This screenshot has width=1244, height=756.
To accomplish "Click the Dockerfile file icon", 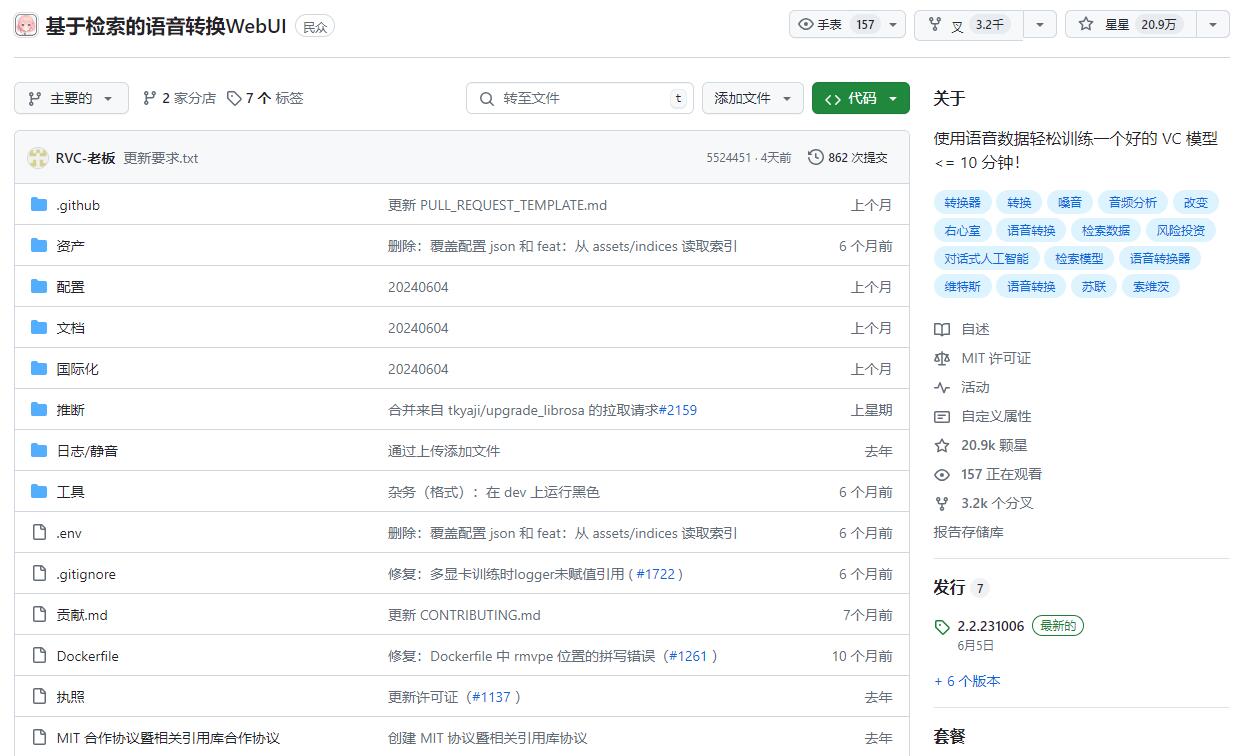I will (39, 656).
